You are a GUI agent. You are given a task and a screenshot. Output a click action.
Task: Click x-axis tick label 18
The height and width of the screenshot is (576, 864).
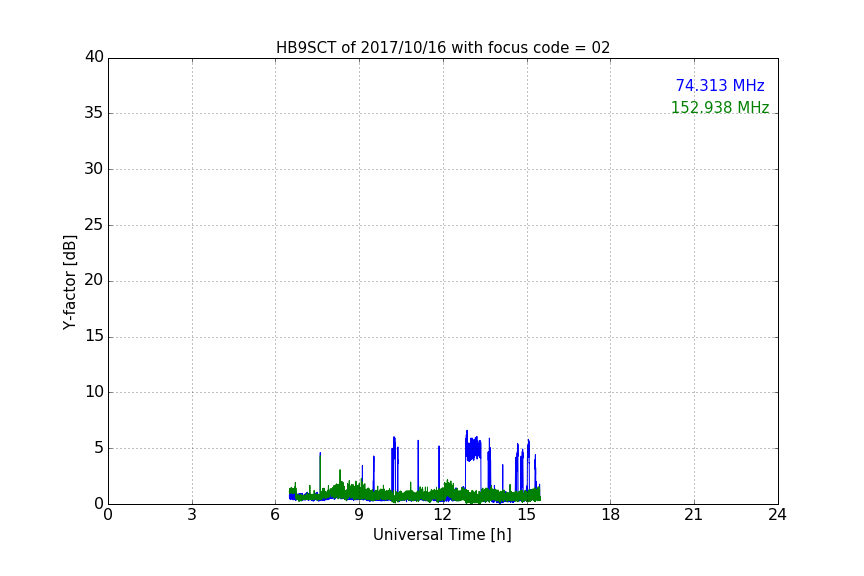click(610, 515)
